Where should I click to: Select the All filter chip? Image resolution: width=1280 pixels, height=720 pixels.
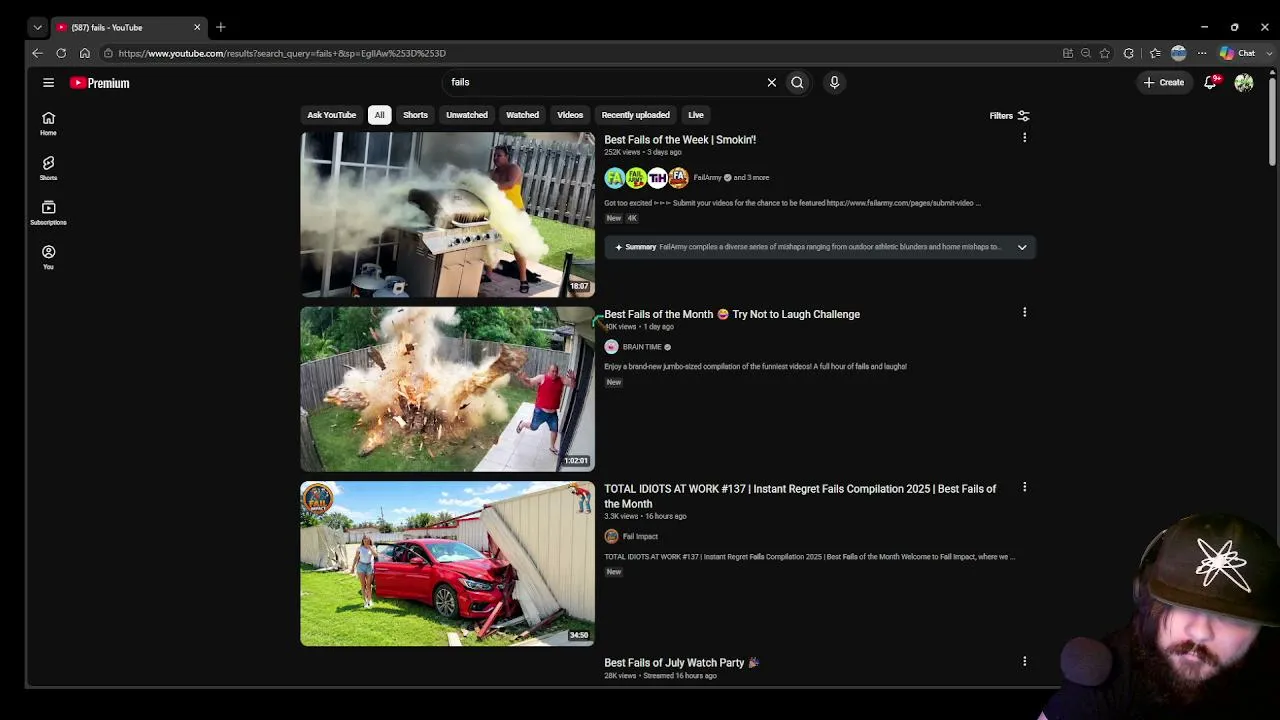[379, 115]
